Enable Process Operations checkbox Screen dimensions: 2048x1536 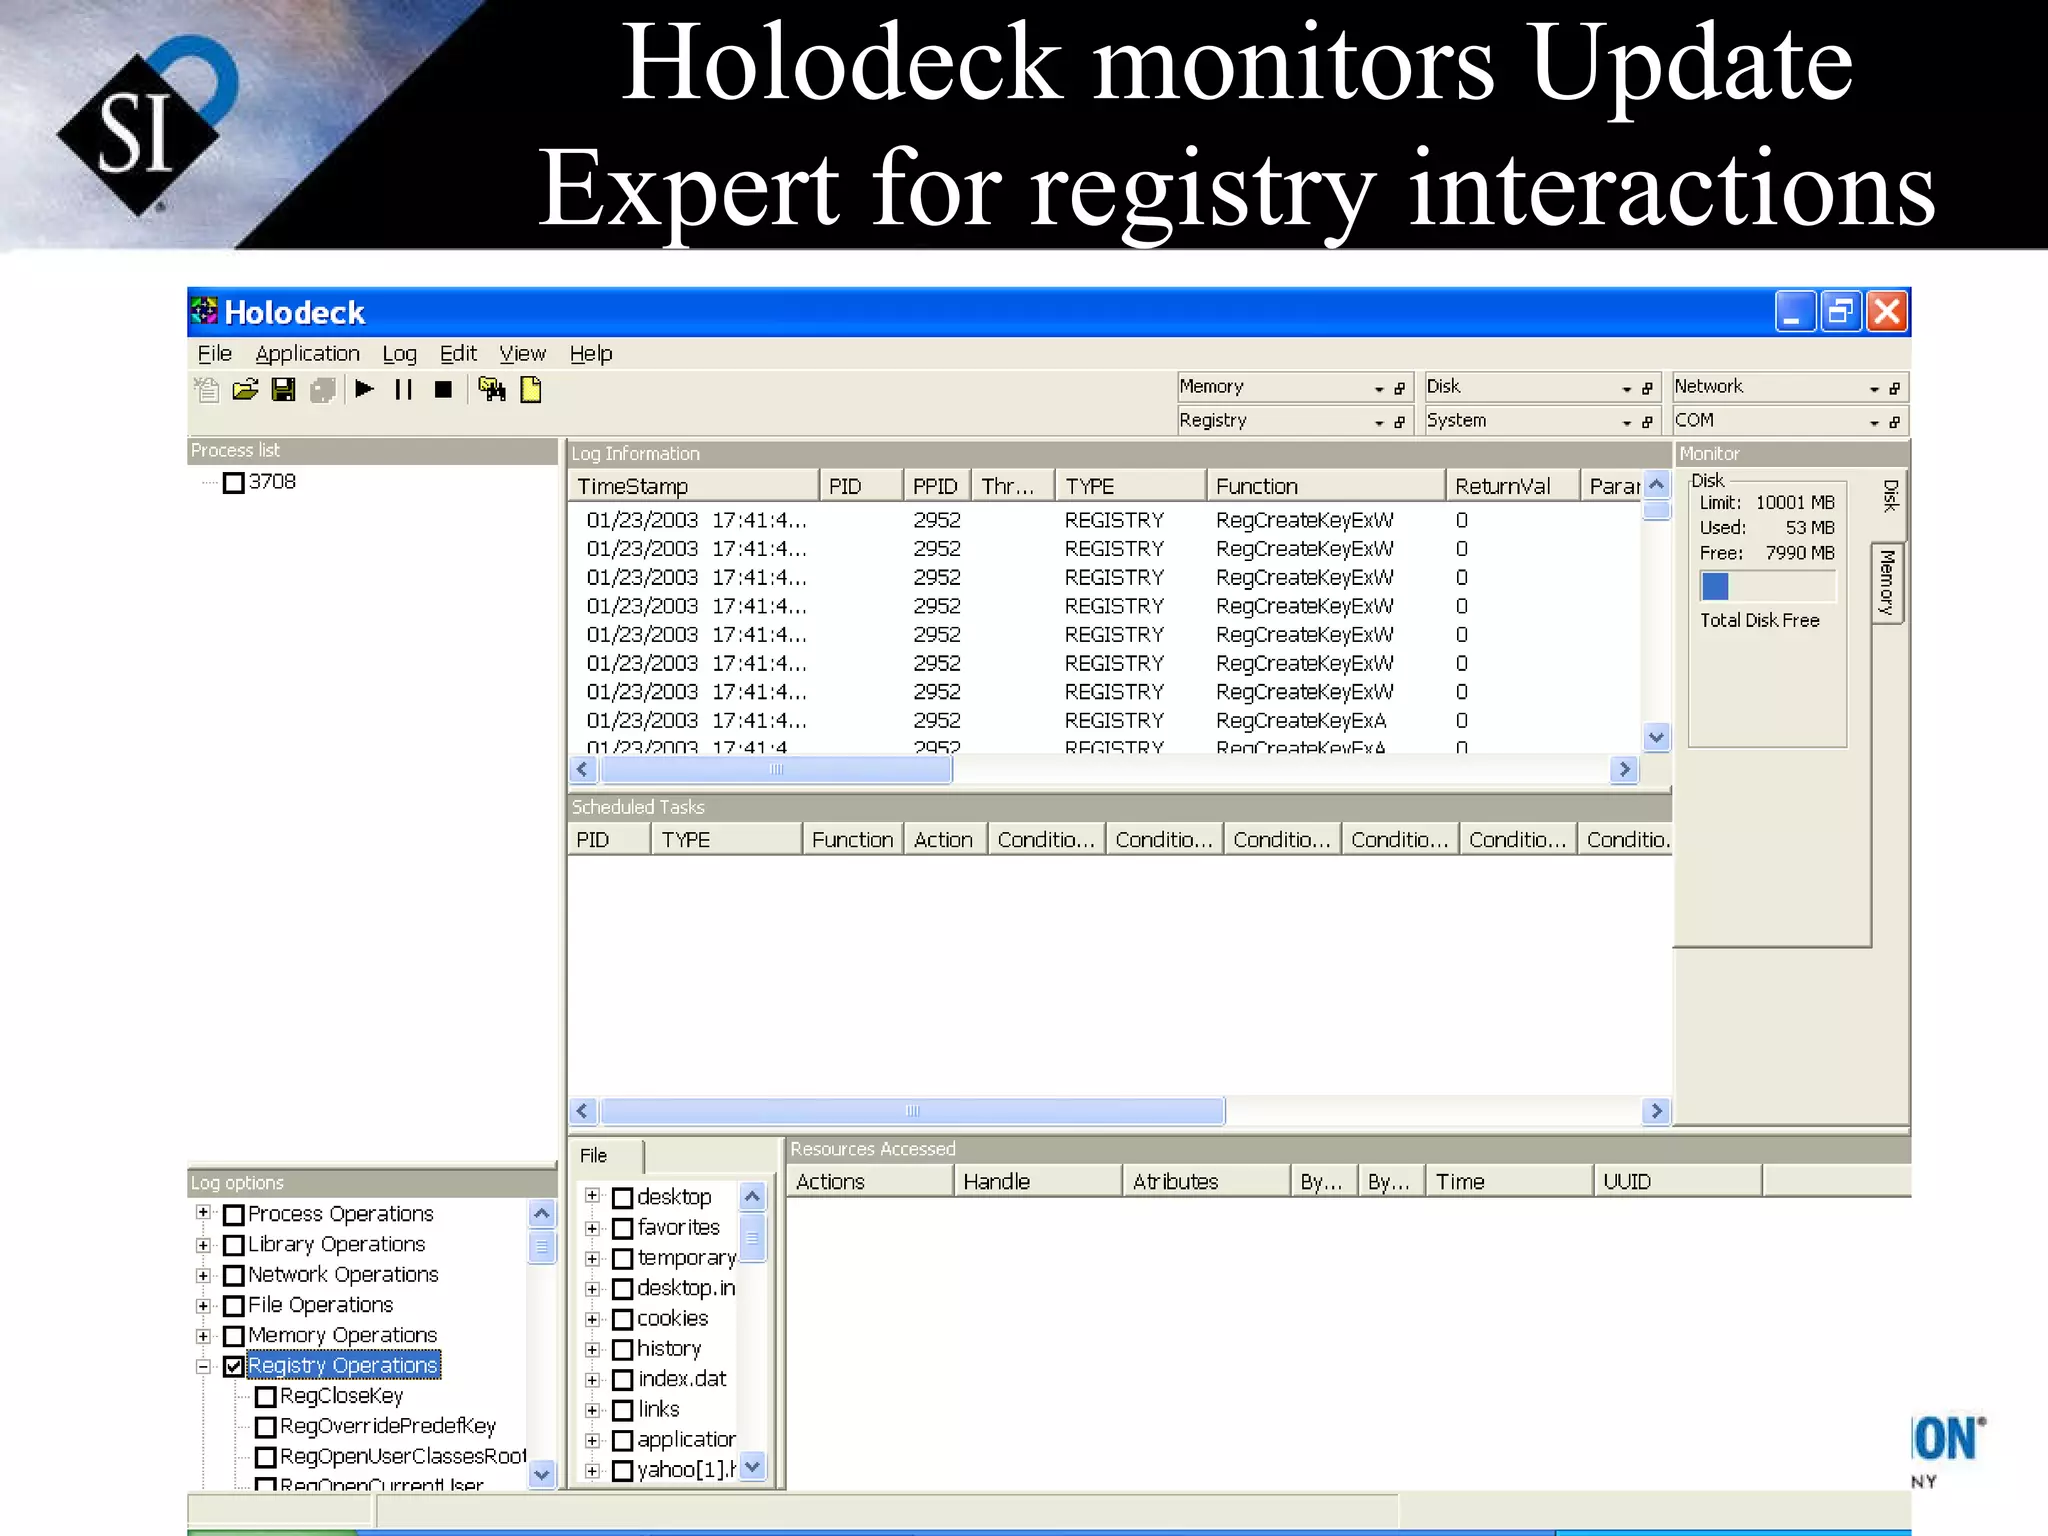pyautogui.click(x=234, y=1215)
